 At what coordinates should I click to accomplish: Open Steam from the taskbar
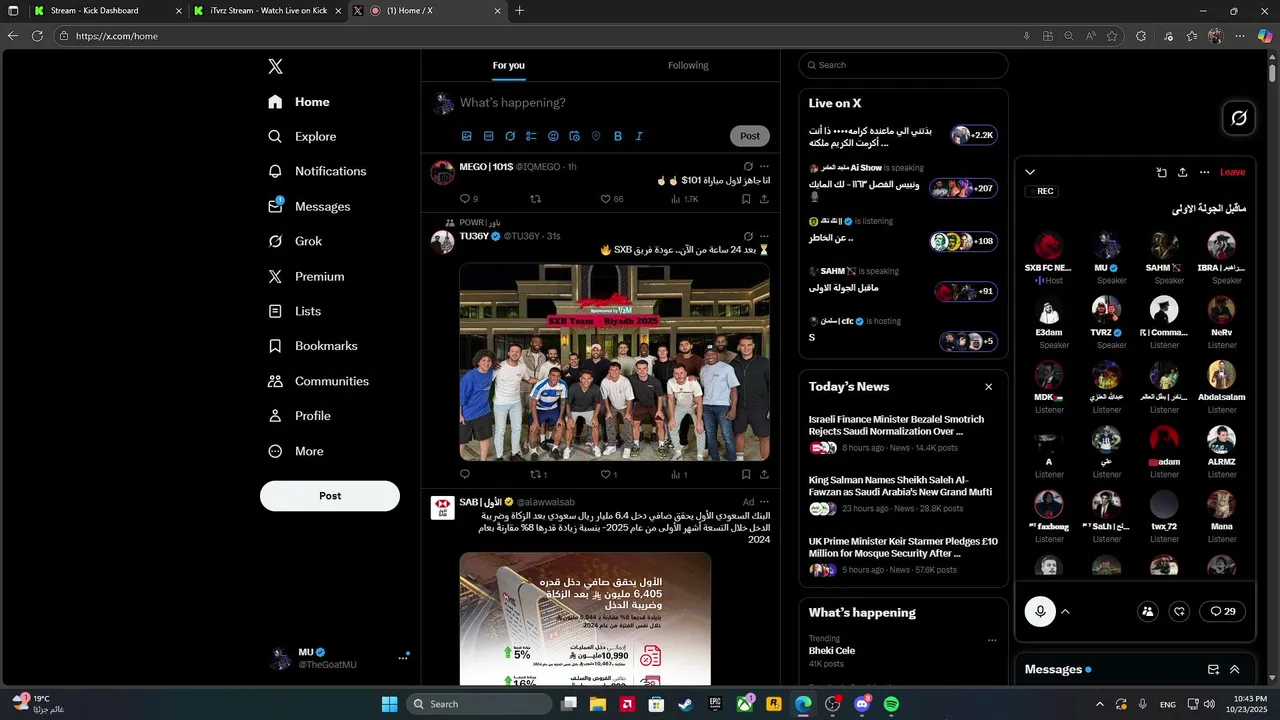click(685, 704)
